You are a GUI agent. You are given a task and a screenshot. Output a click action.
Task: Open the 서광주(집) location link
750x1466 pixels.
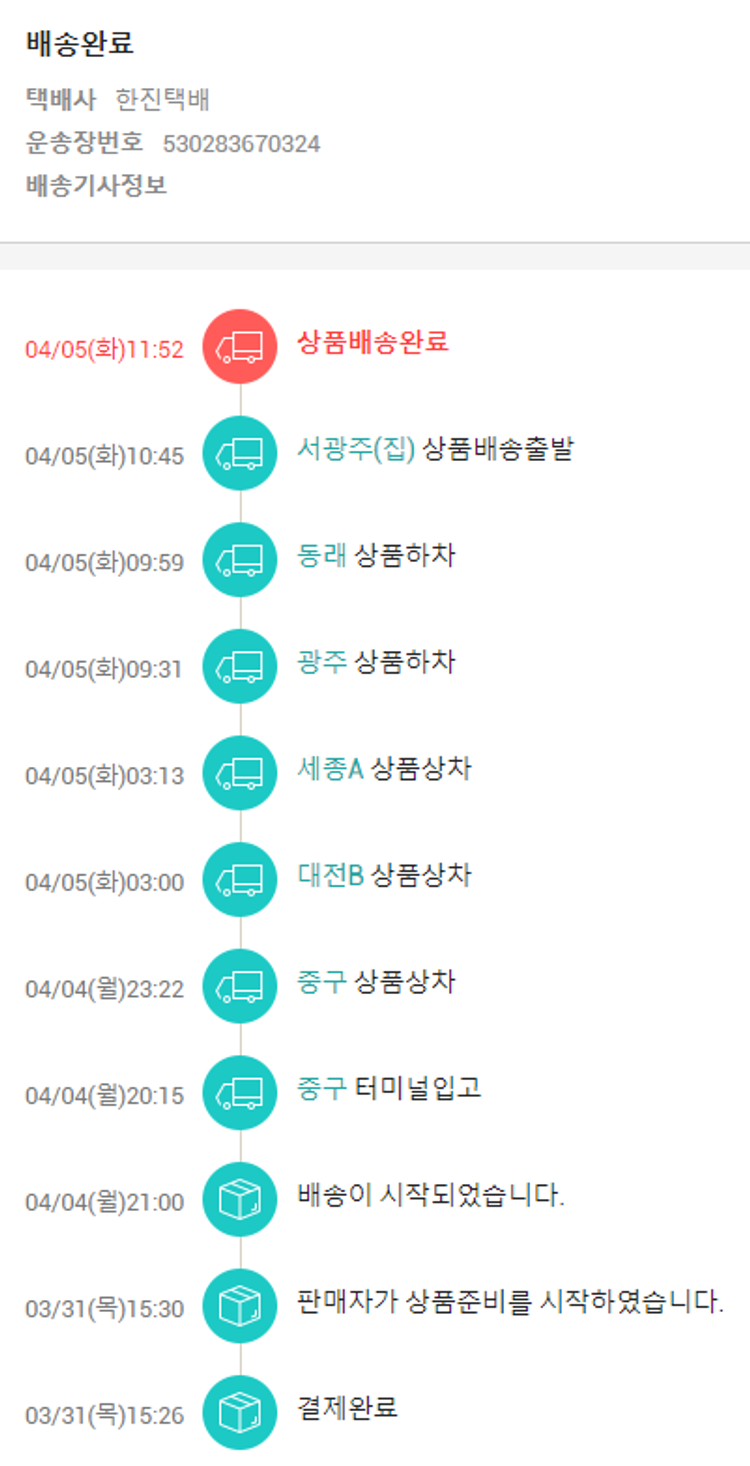point(355,449)
